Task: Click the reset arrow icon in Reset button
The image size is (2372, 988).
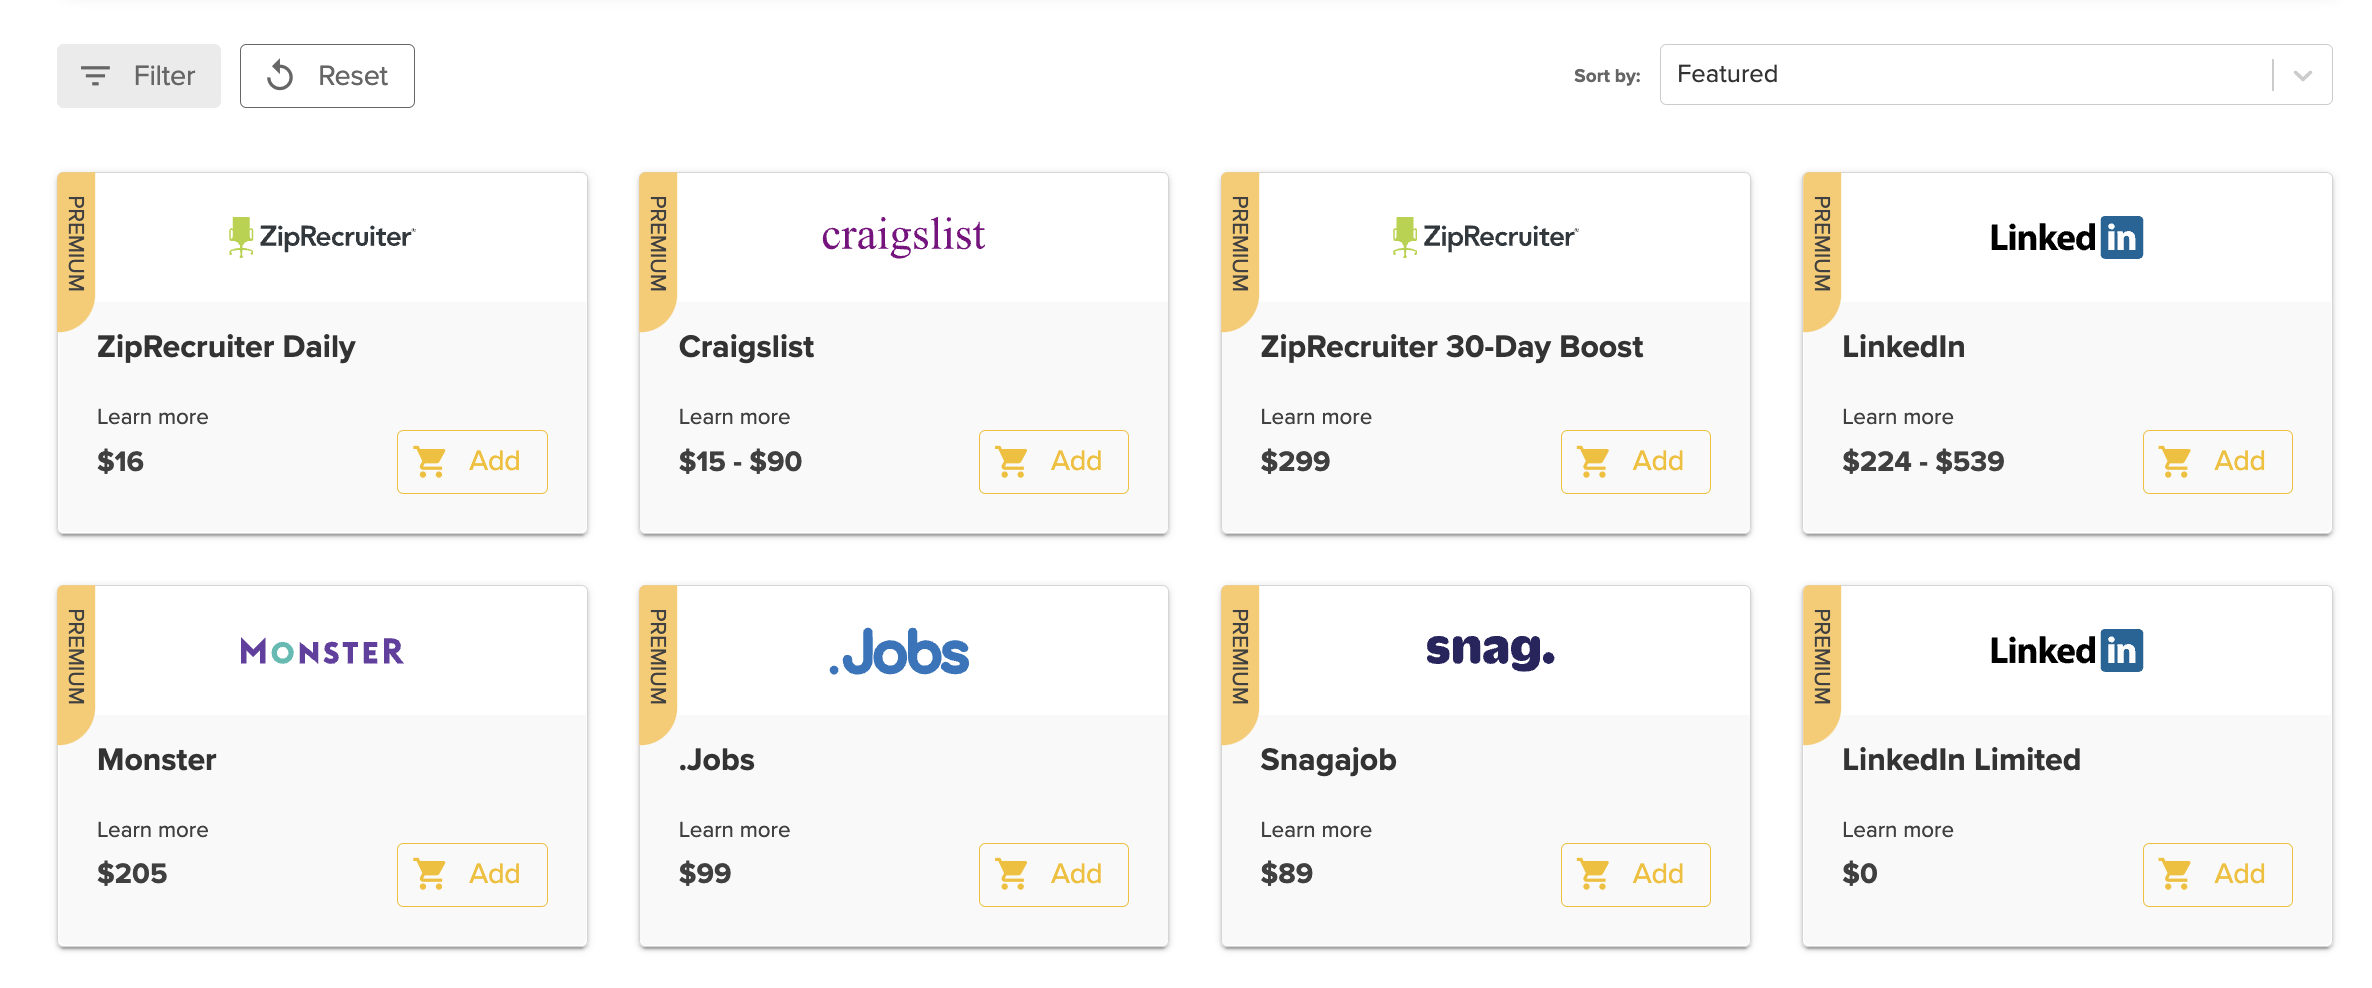Action: pos(280,75)
